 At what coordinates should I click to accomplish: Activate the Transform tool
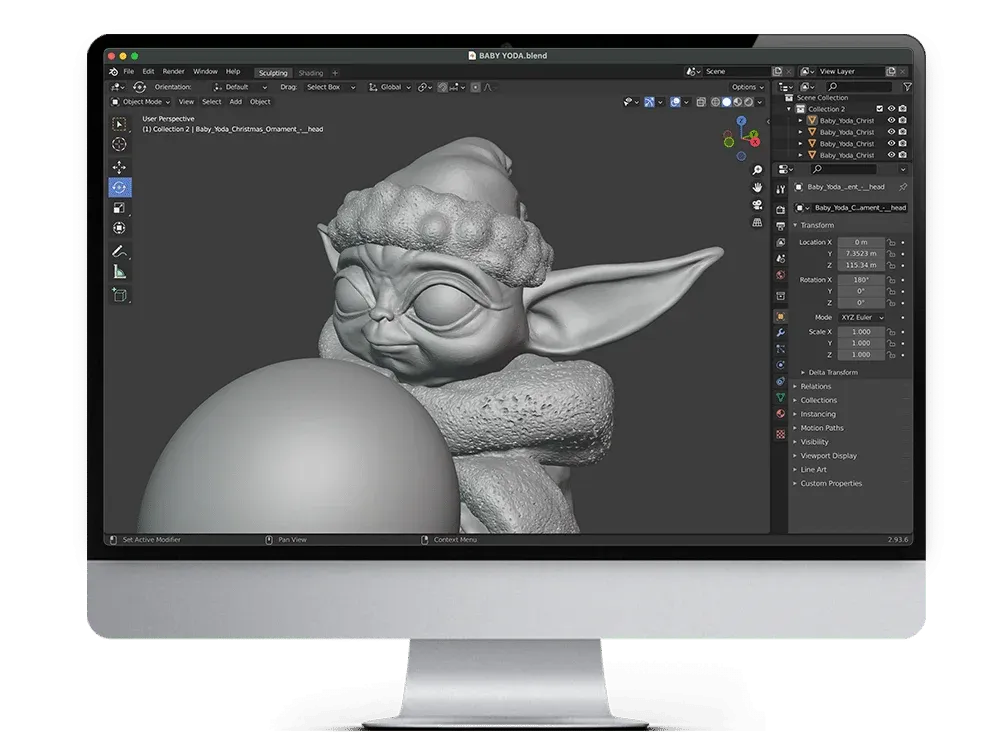pyautogui.click(x=119, y=228)
